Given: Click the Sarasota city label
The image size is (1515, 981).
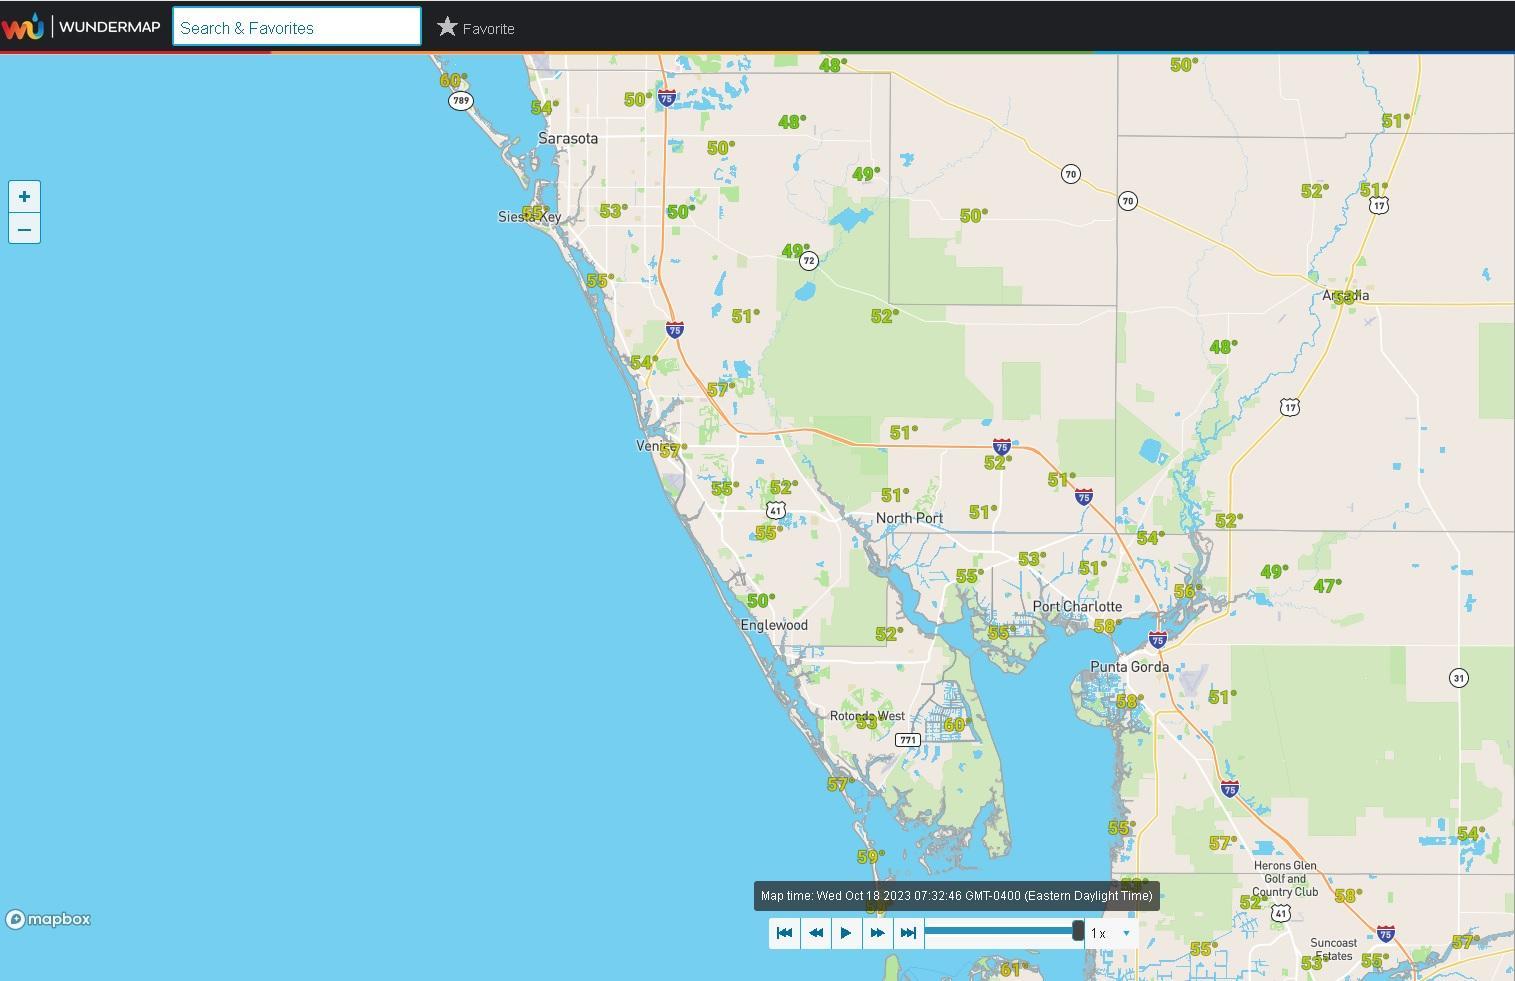Looking at the screenshot, I should tap(568, 138).
